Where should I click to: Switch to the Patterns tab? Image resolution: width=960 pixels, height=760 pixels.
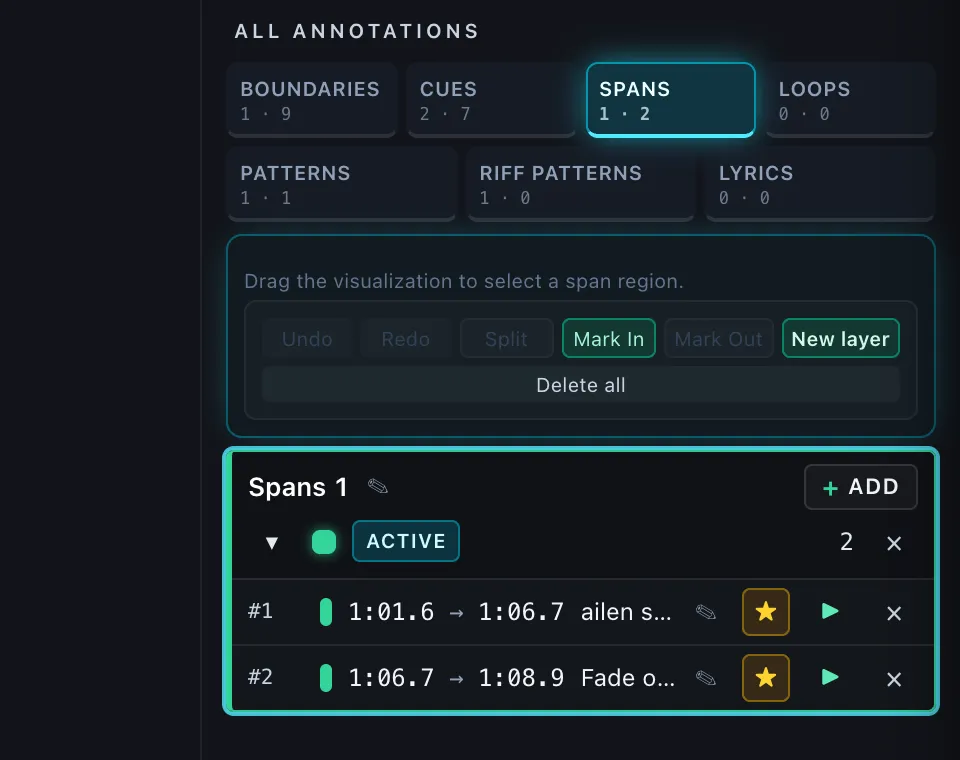click(342, 184)
